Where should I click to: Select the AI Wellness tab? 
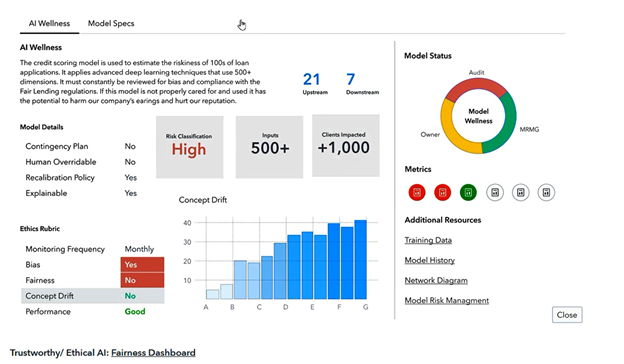[x=49, y=23]
